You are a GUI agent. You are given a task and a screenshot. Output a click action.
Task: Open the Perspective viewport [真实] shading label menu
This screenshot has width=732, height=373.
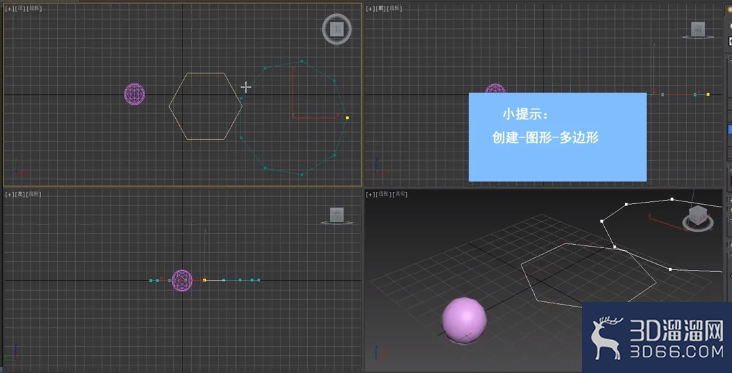click(x=401, y=194)
